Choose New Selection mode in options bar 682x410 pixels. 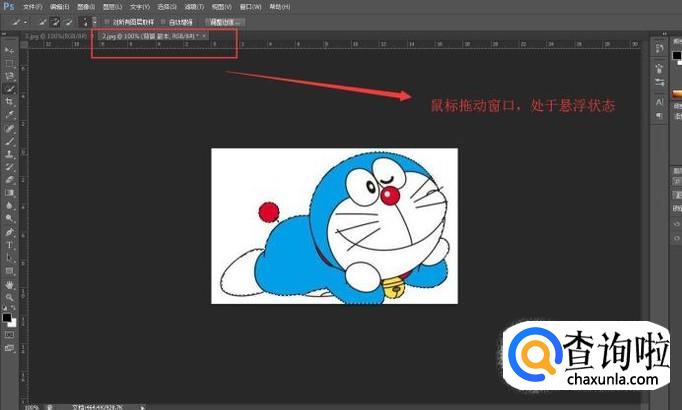tap(42, 22)
